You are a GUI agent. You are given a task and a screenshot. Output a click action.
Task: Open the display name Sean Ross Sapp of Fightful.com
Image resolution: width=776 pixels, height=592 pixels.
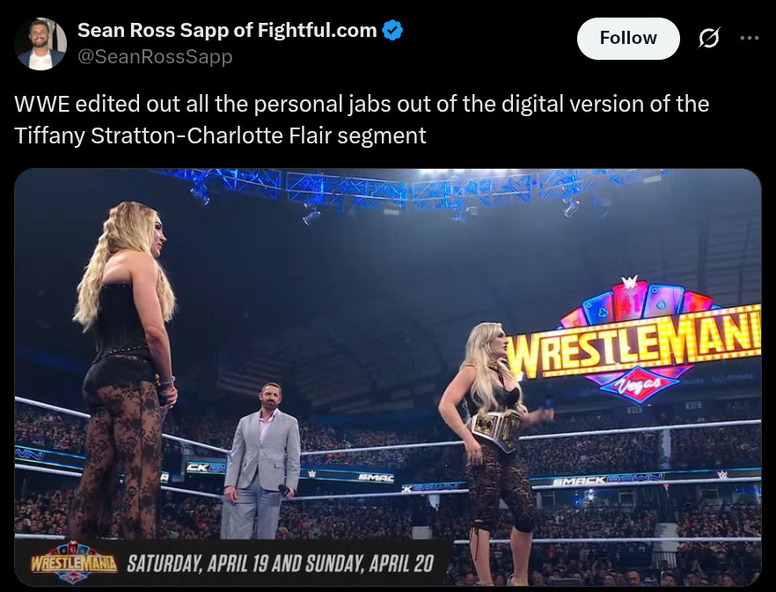pos(227,30)
